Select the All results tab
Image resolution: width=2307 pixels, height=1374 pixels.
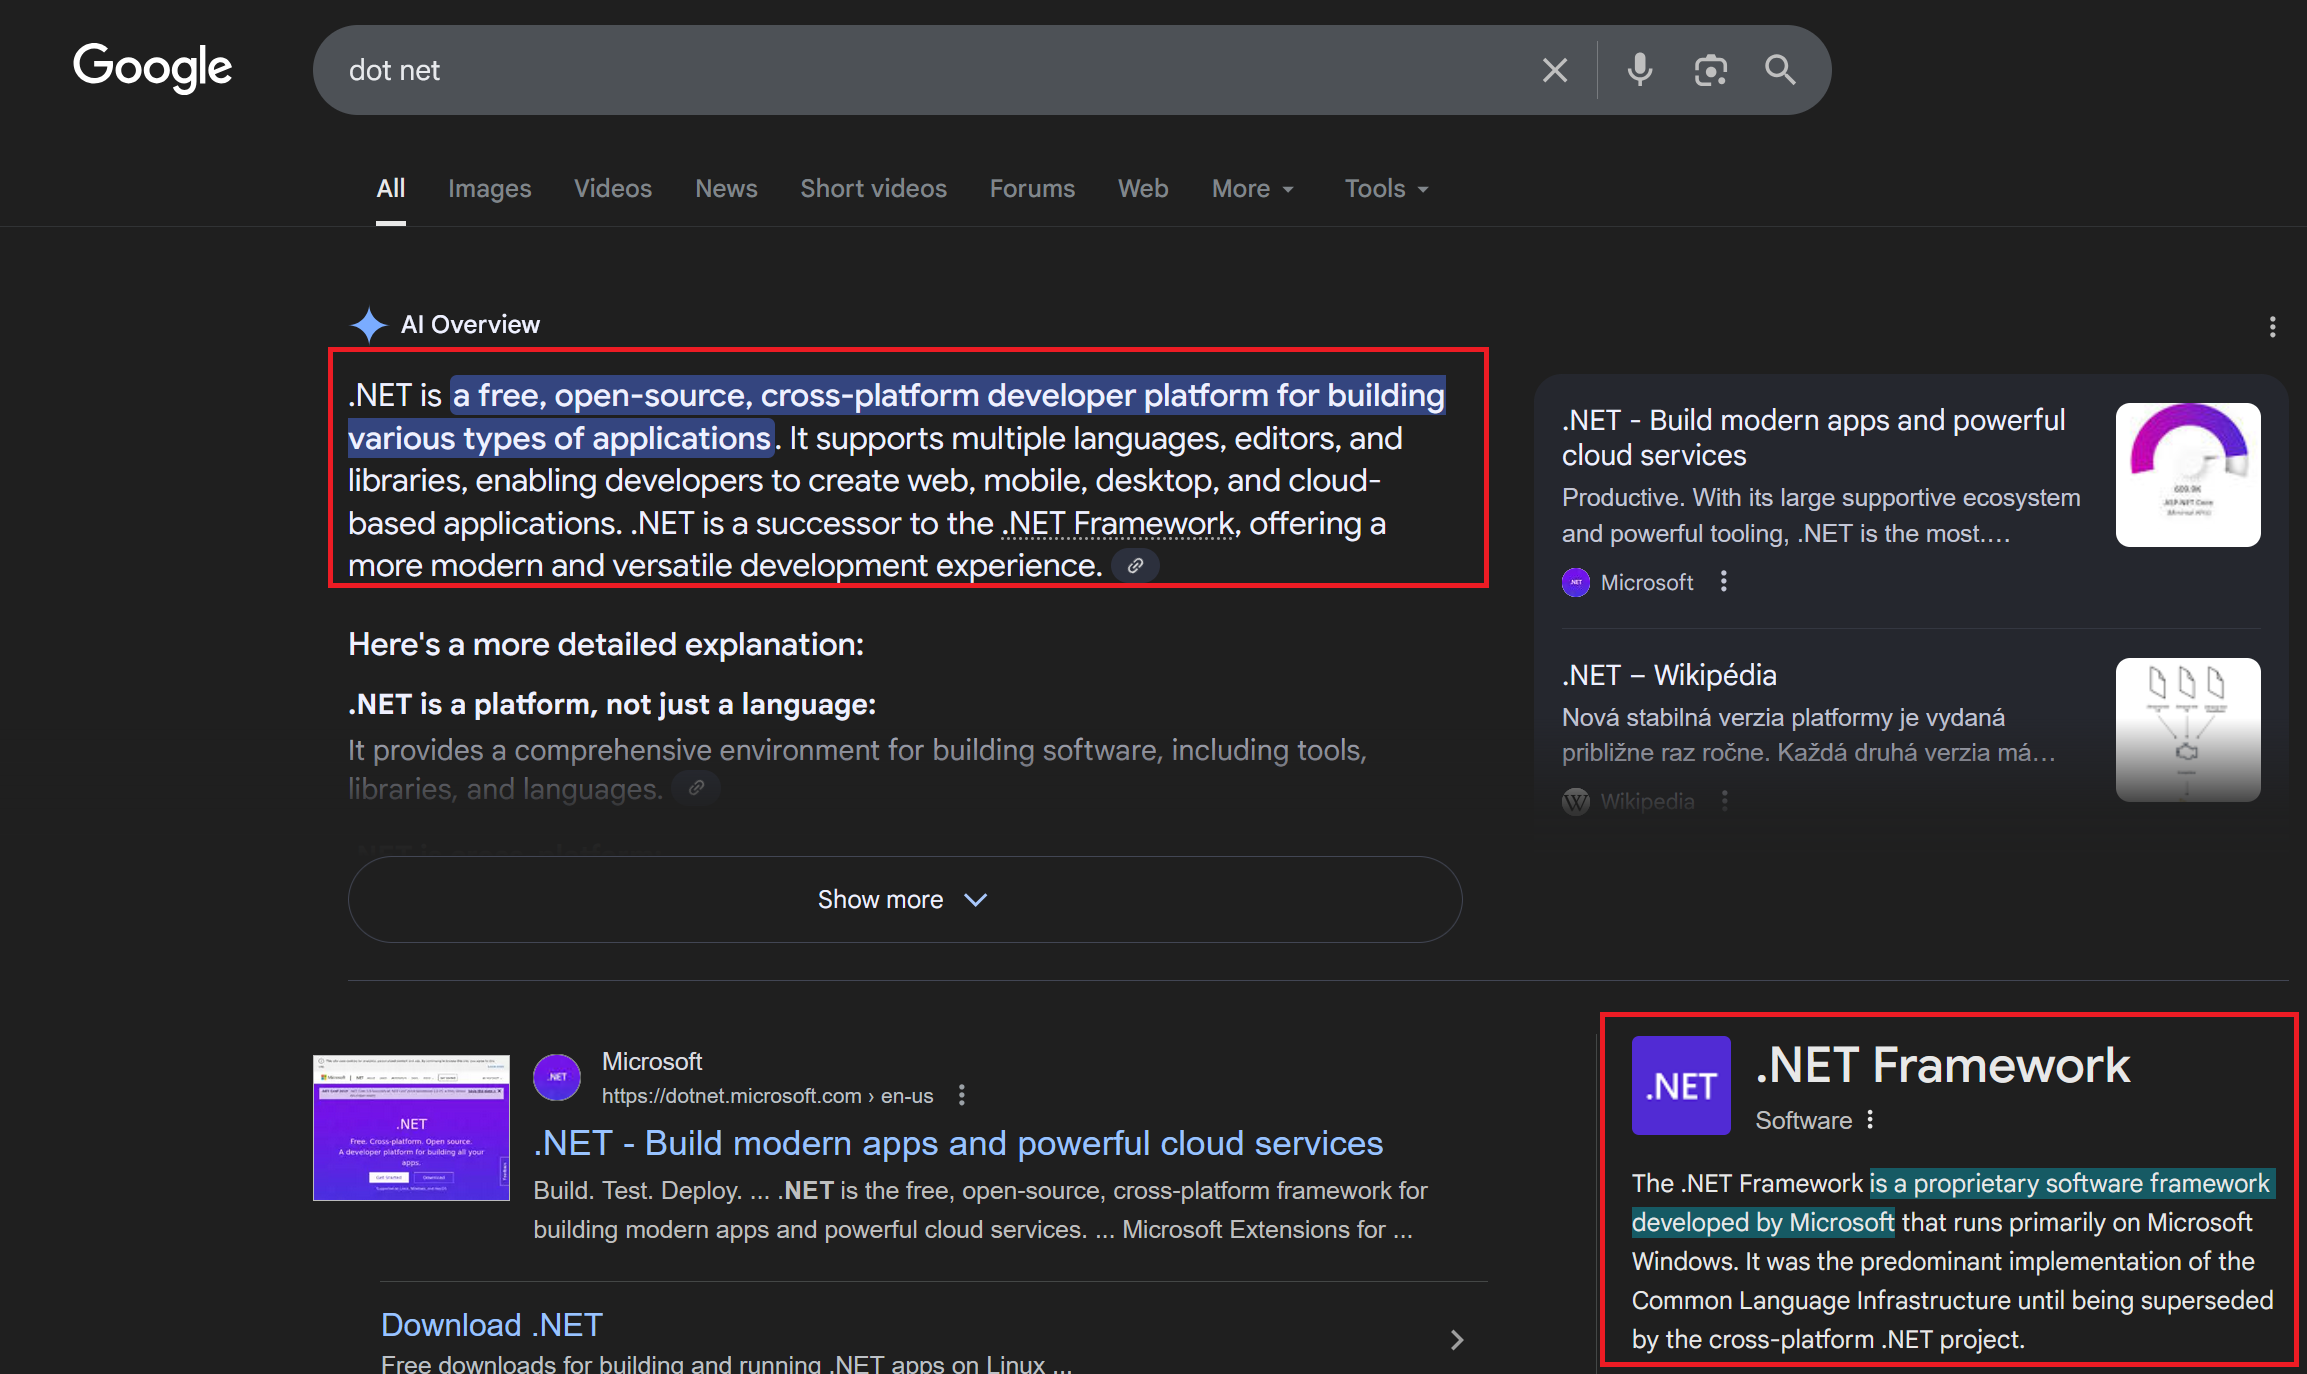(x=391, y=189)
